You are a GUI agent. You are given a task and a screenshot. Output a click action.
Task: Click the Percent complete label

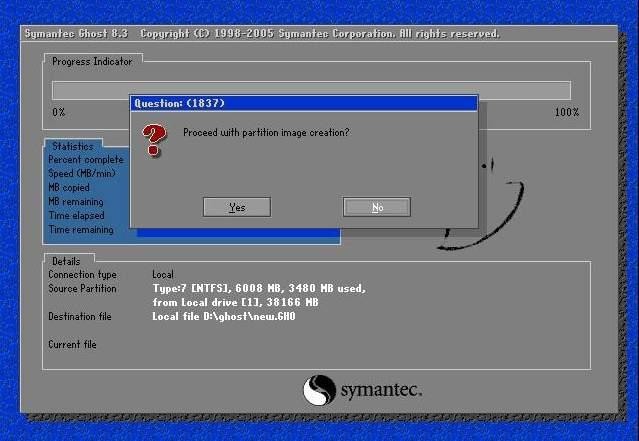[86, 159]
